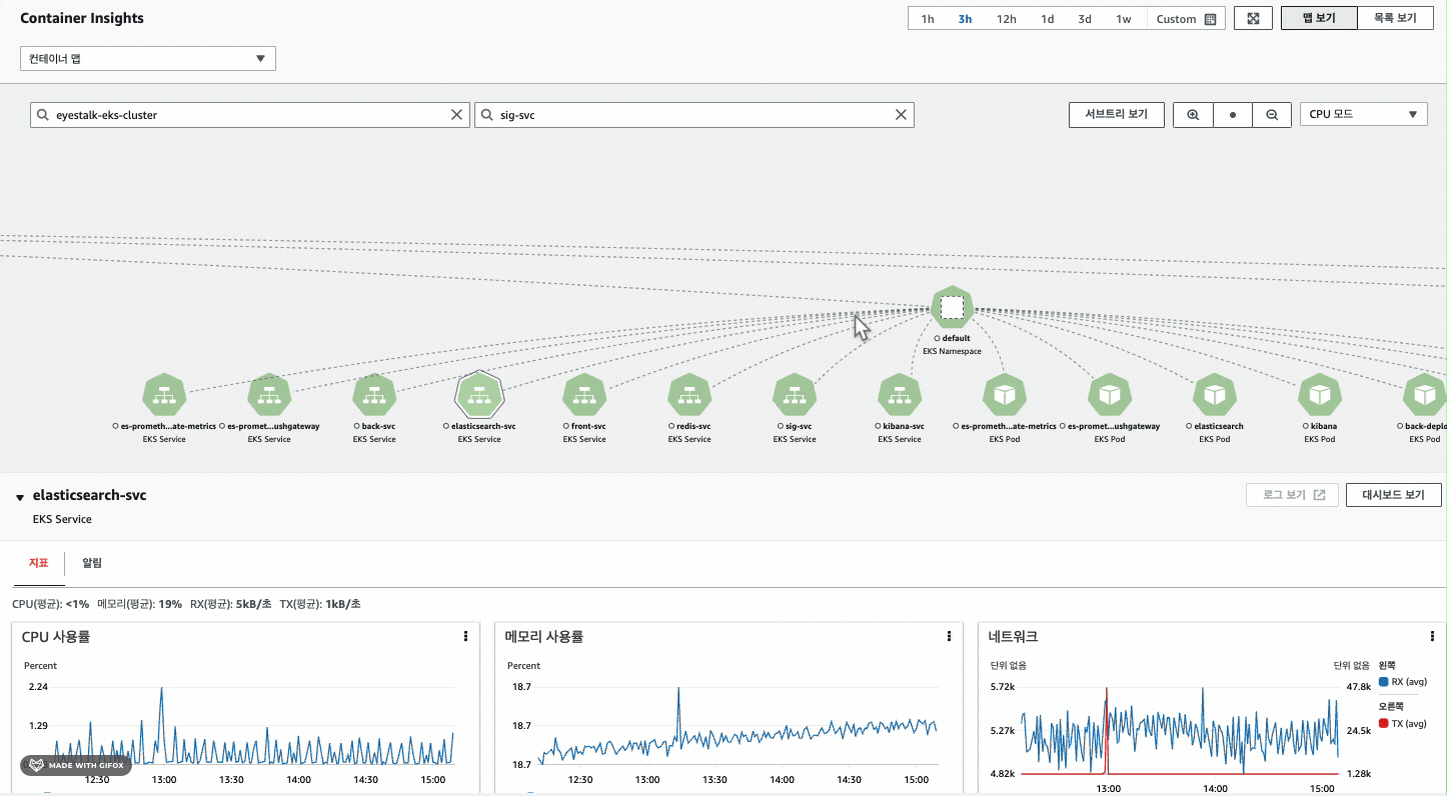Viewport: 1447px width, 796px height.
Task: Click the default EKS Namespace node
Action: pyautogui.click(x=952, y=307)
